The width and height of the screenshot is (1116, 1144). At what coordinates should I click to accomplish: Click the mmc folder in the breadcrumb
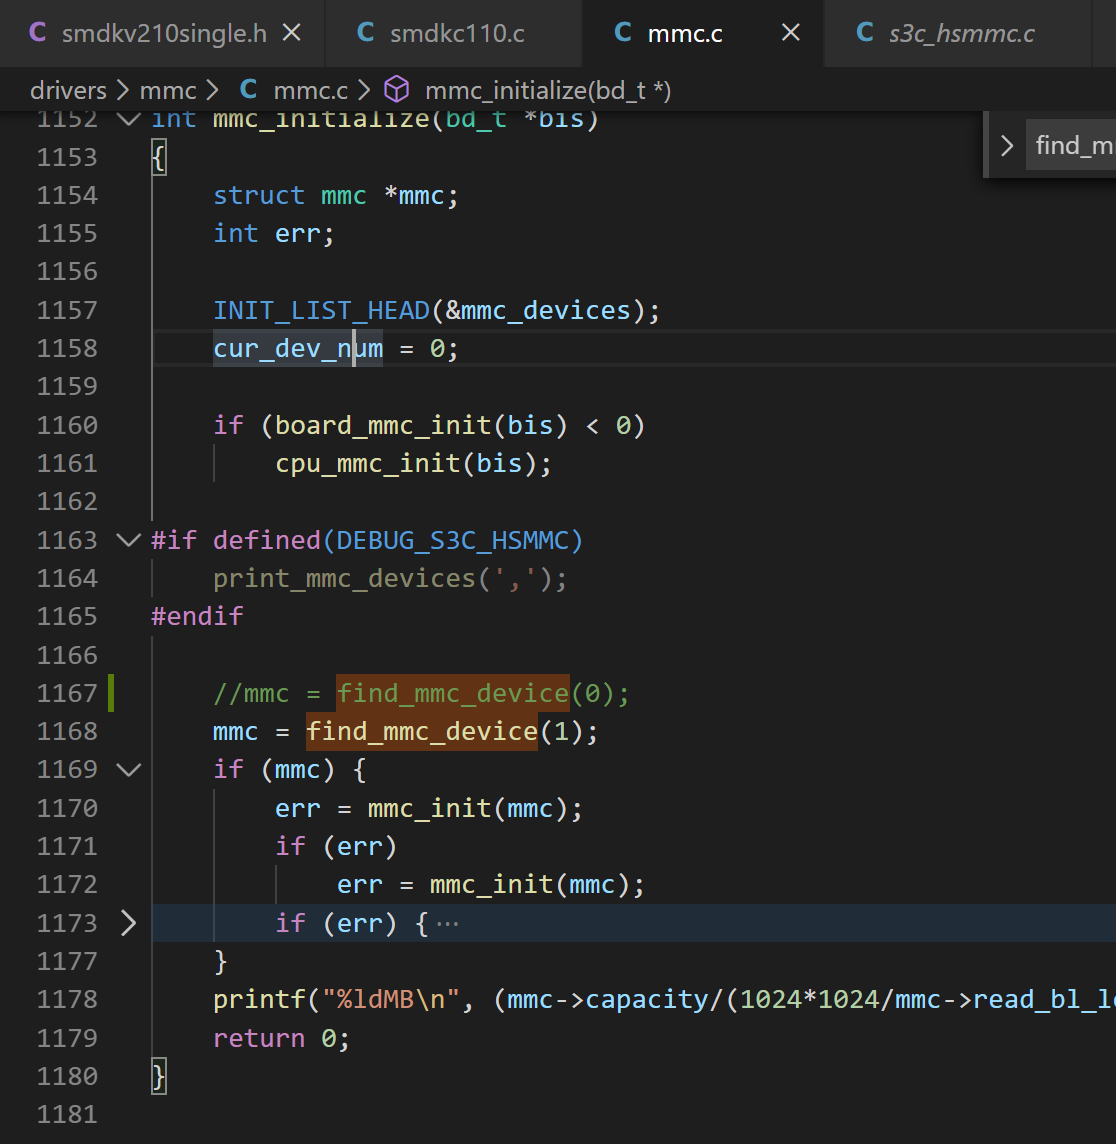[168, 91]
